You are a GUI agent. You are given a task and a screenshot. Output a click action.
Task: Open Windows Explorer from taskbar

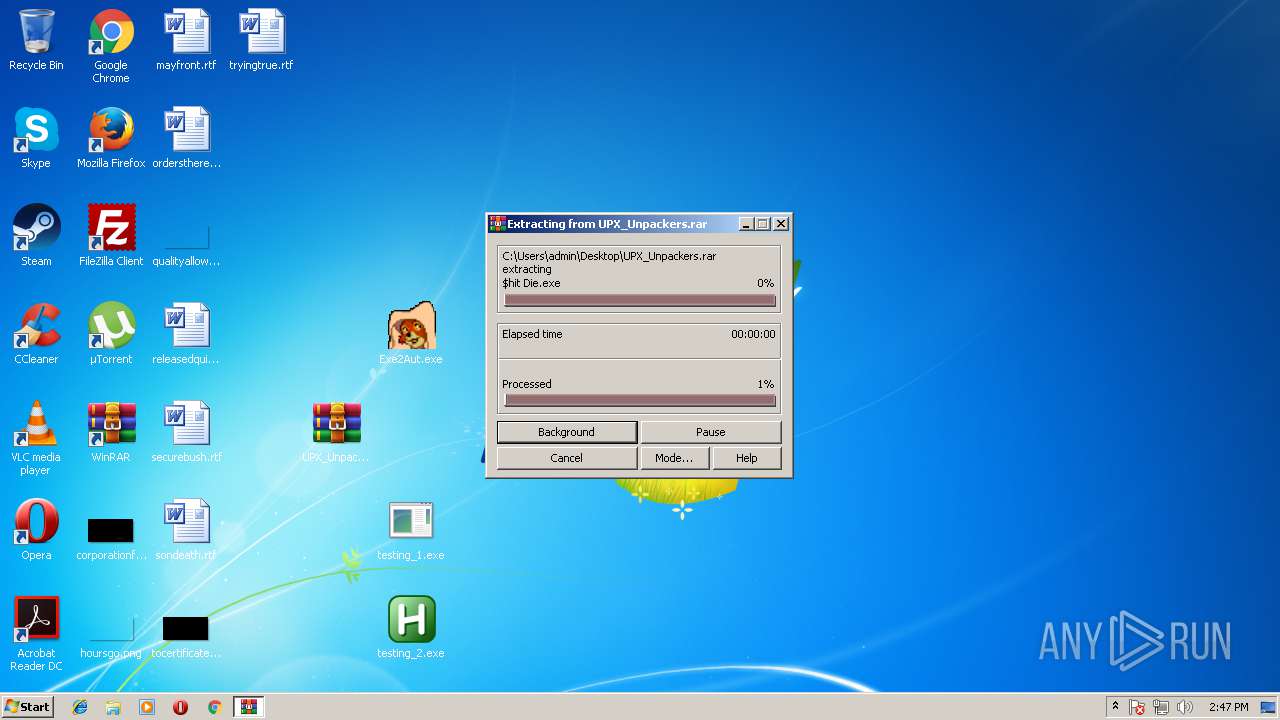pos(113,707)
